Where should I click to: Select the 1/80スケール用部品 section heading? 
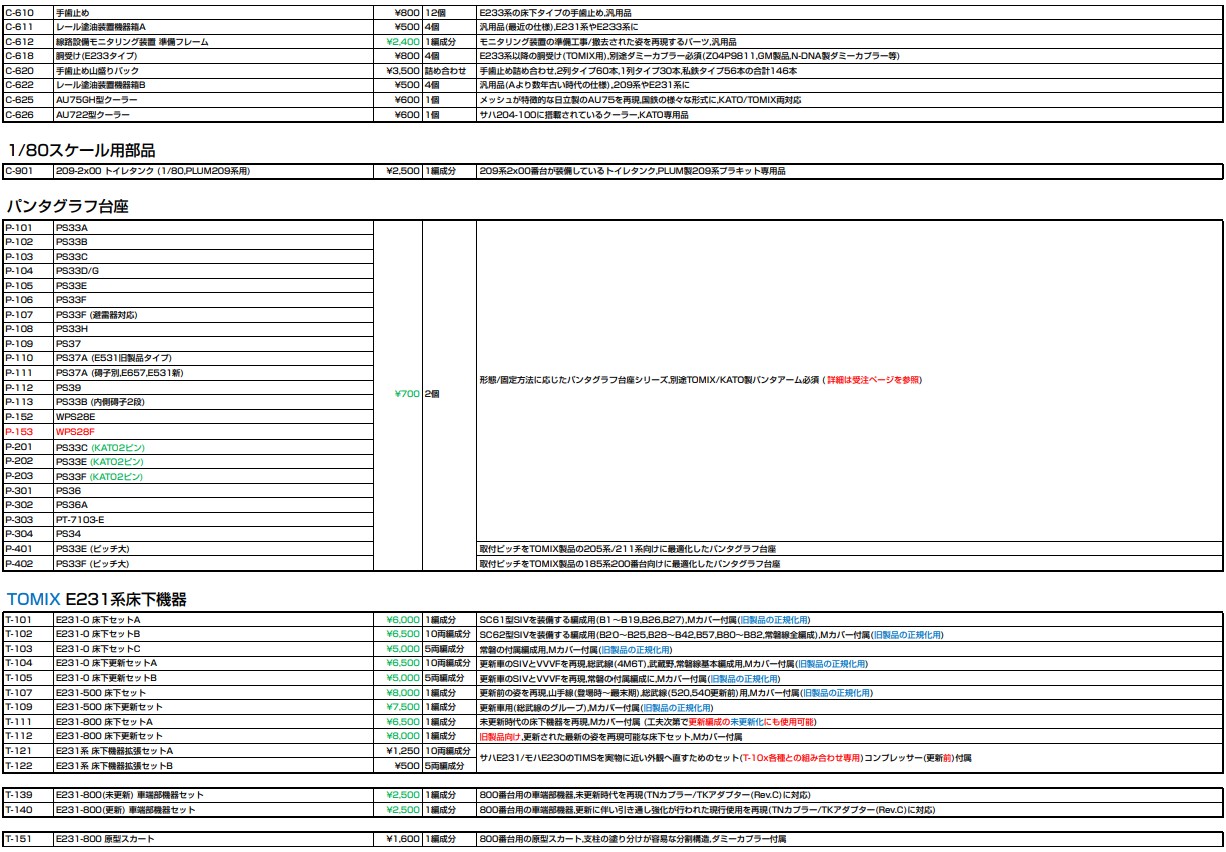tap(81, 151)
